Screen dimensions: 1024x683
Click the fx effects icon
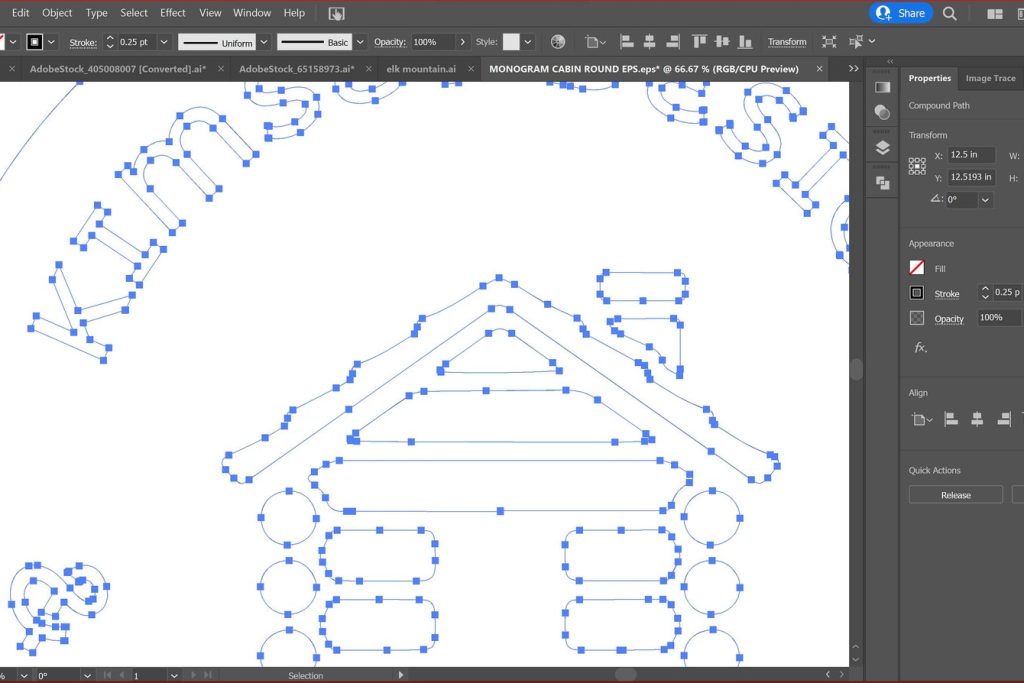919,348
